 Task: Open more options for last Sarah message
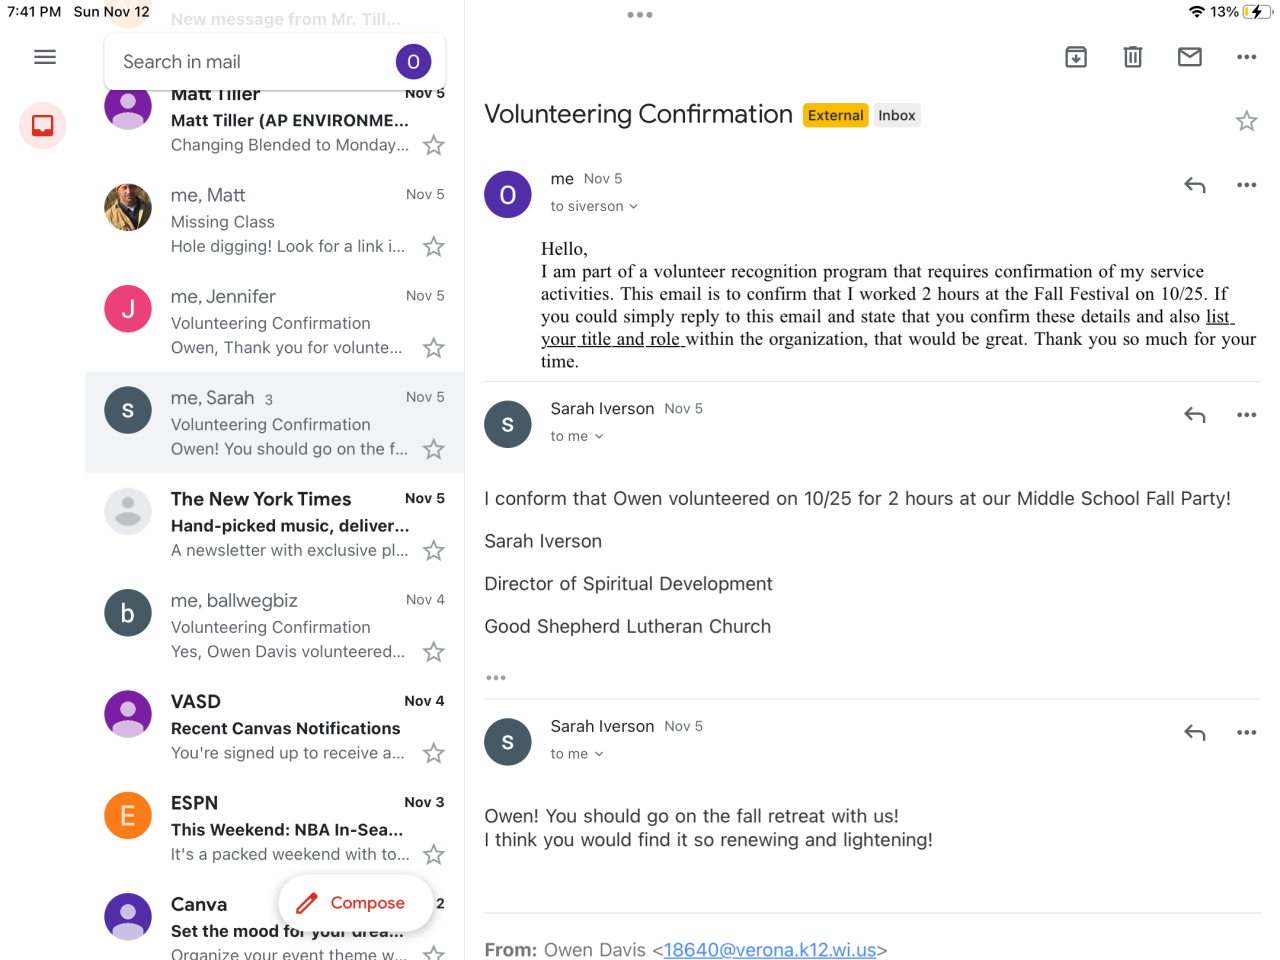click(1246, 733)
